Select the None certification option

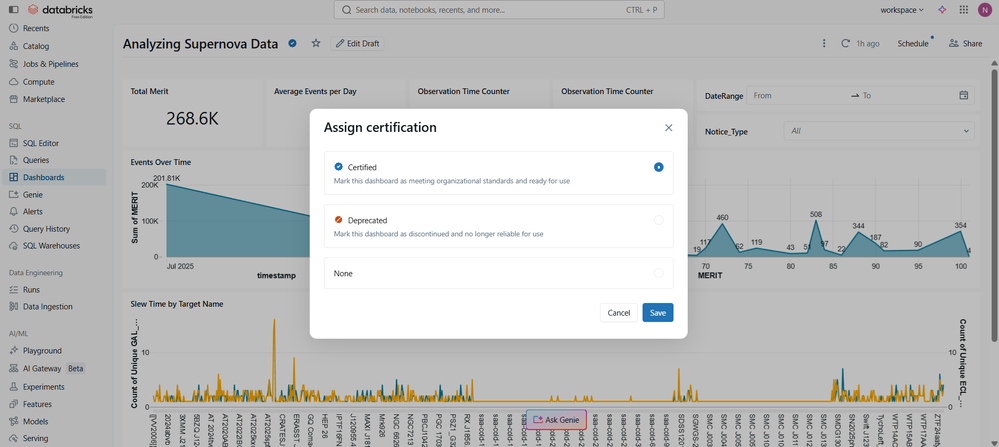(x=658, y=273)
